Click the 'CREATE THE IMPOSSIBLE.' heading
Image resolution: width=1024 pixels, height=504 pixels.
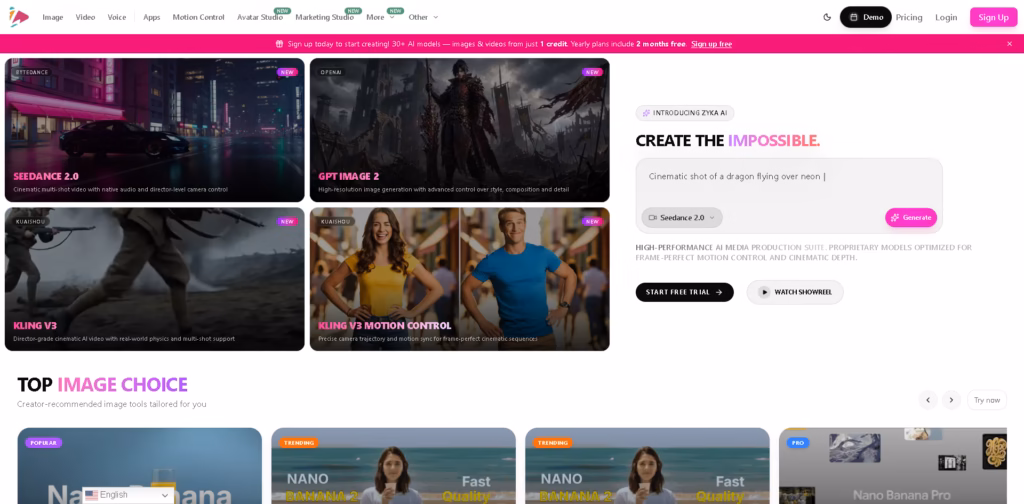pyautogui.click(x=728, y=140)
